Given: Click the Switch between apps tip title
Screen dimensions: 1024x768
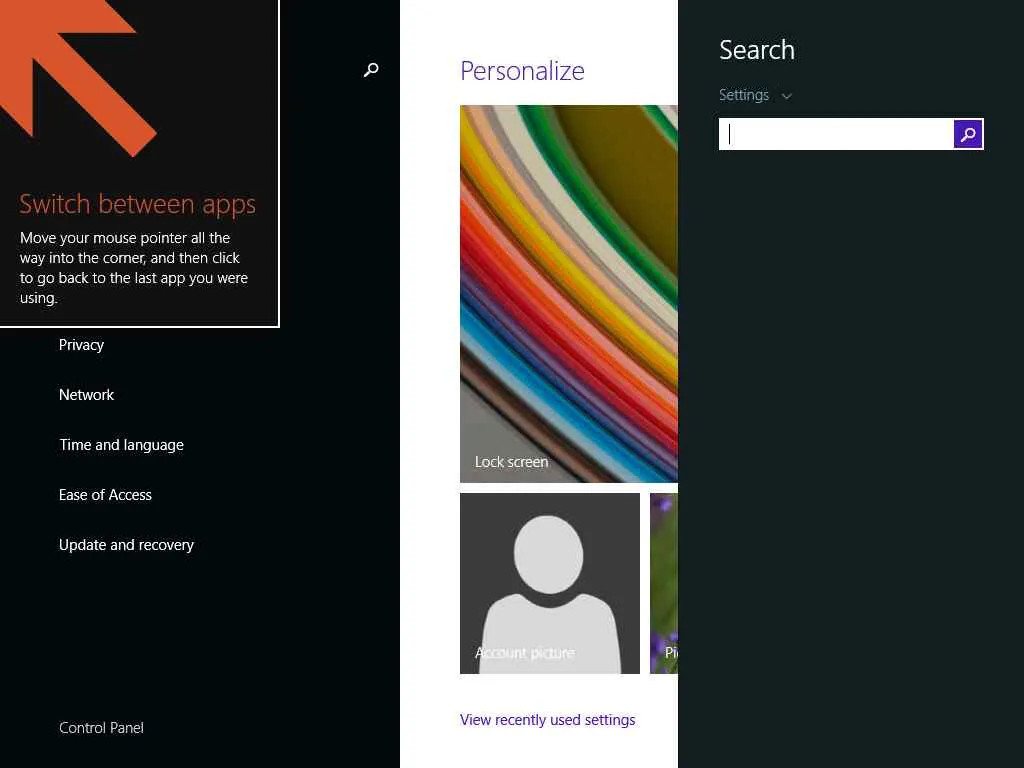Looking at the screenshot, I should [x=137, y=204].
